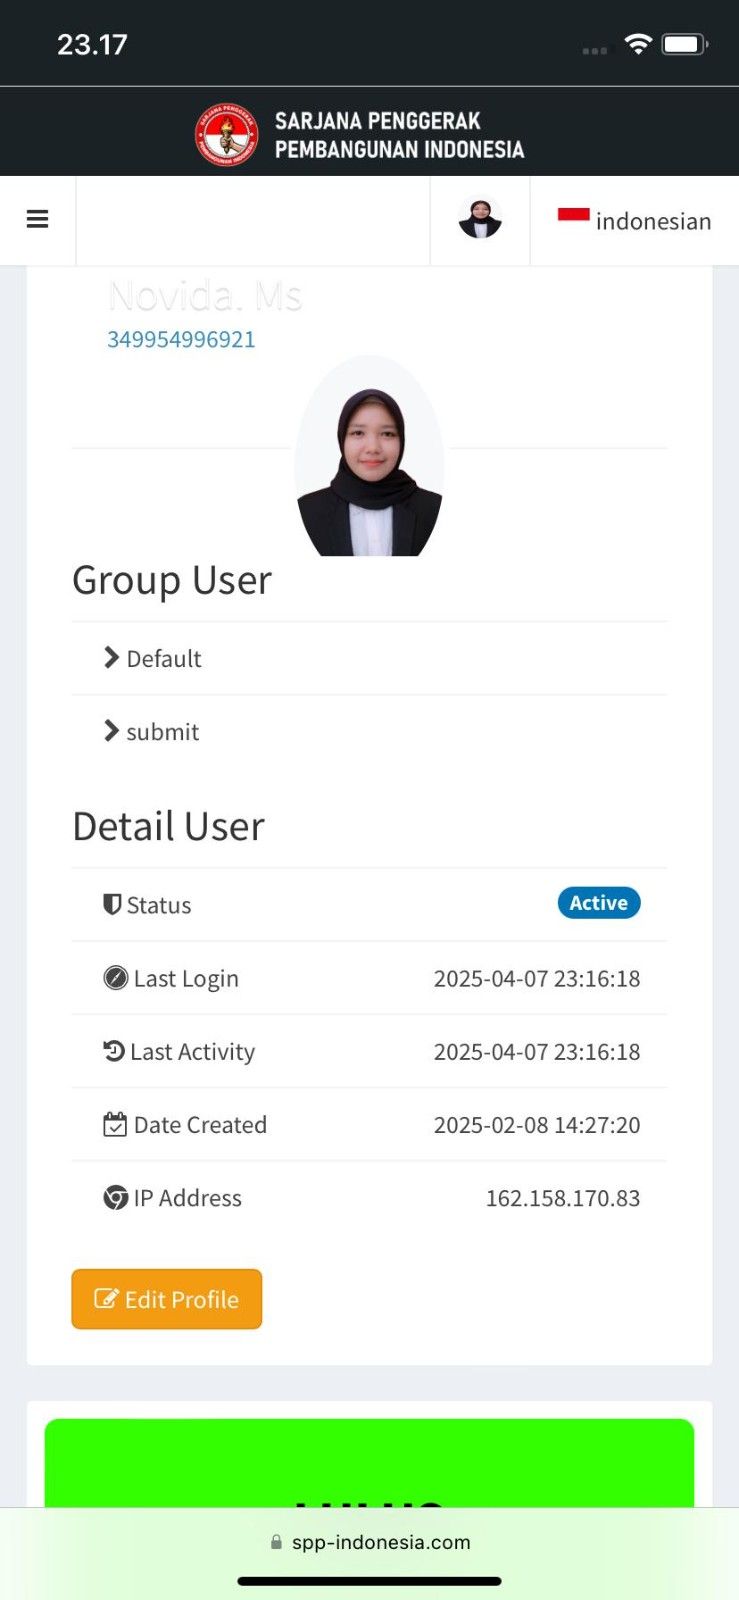Viewport: 739px width, 1600px height.
Task: Tap the Sarjana Penggerak Pembangunan Indonesia title
Action: tap(399, 135)
